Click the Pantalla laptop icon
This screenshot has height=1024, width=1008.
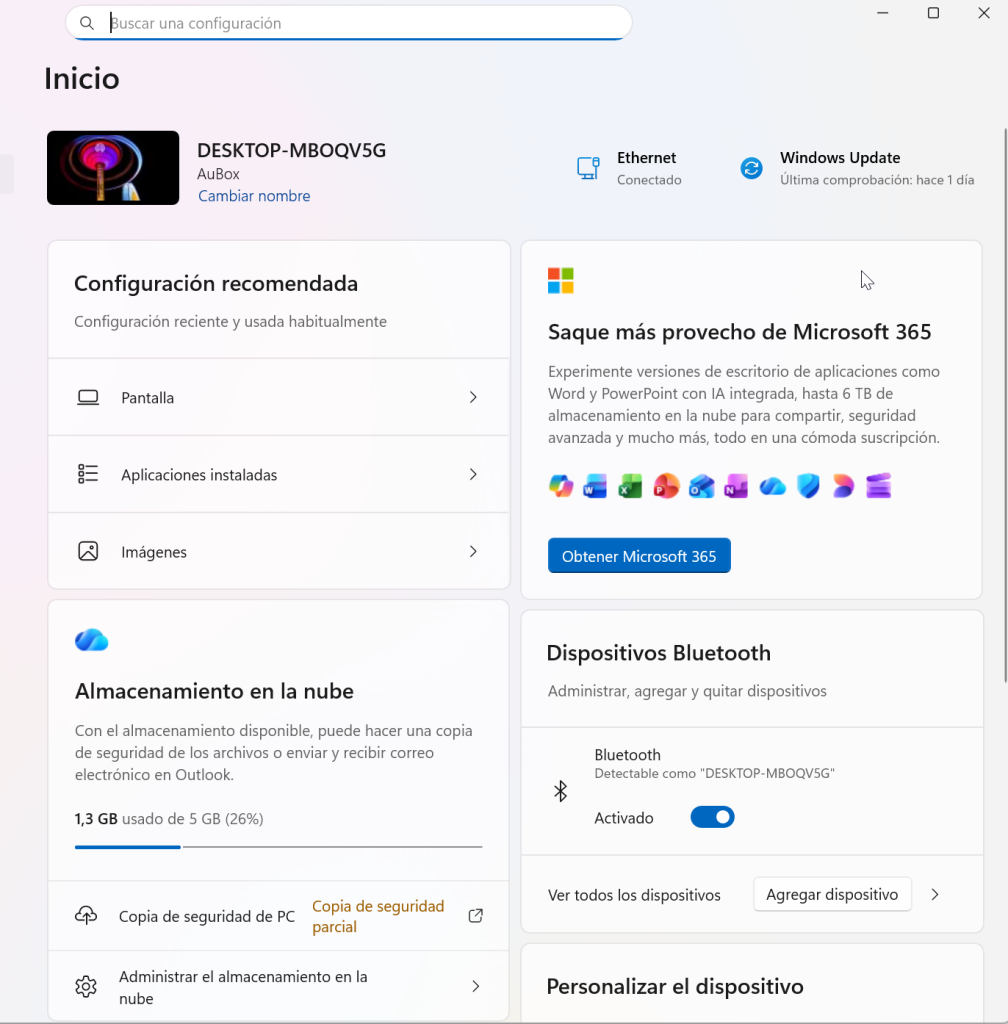[x=88, y=398]
